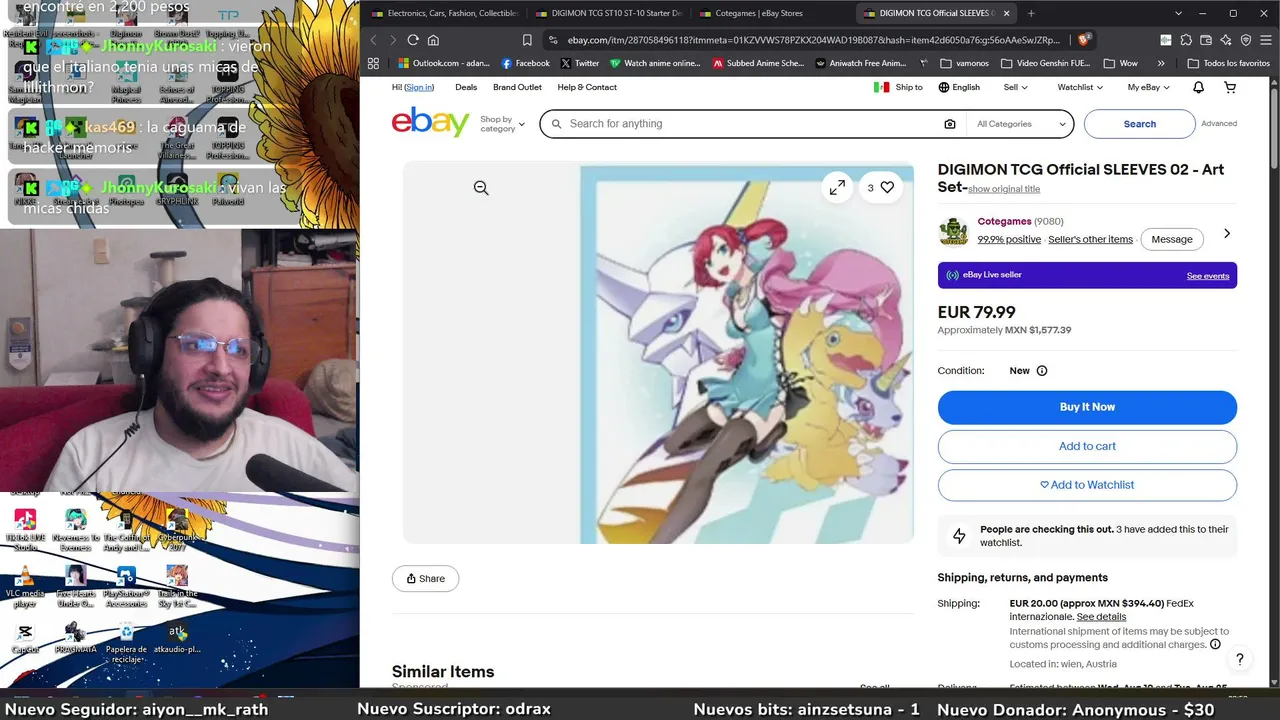Open the Deals menu link
Viewport: 1280px width, 720px height.
tap(466, 88)
